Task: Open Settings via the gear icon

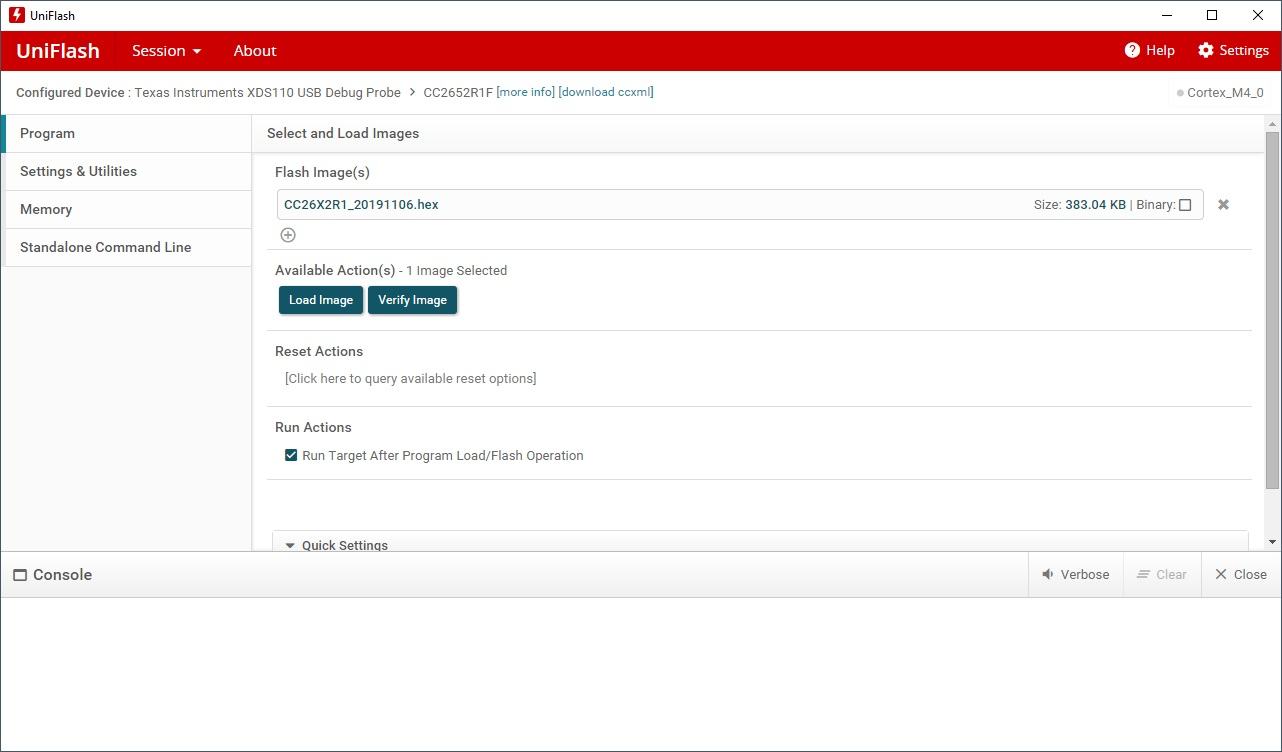Action: point(1205,50)
